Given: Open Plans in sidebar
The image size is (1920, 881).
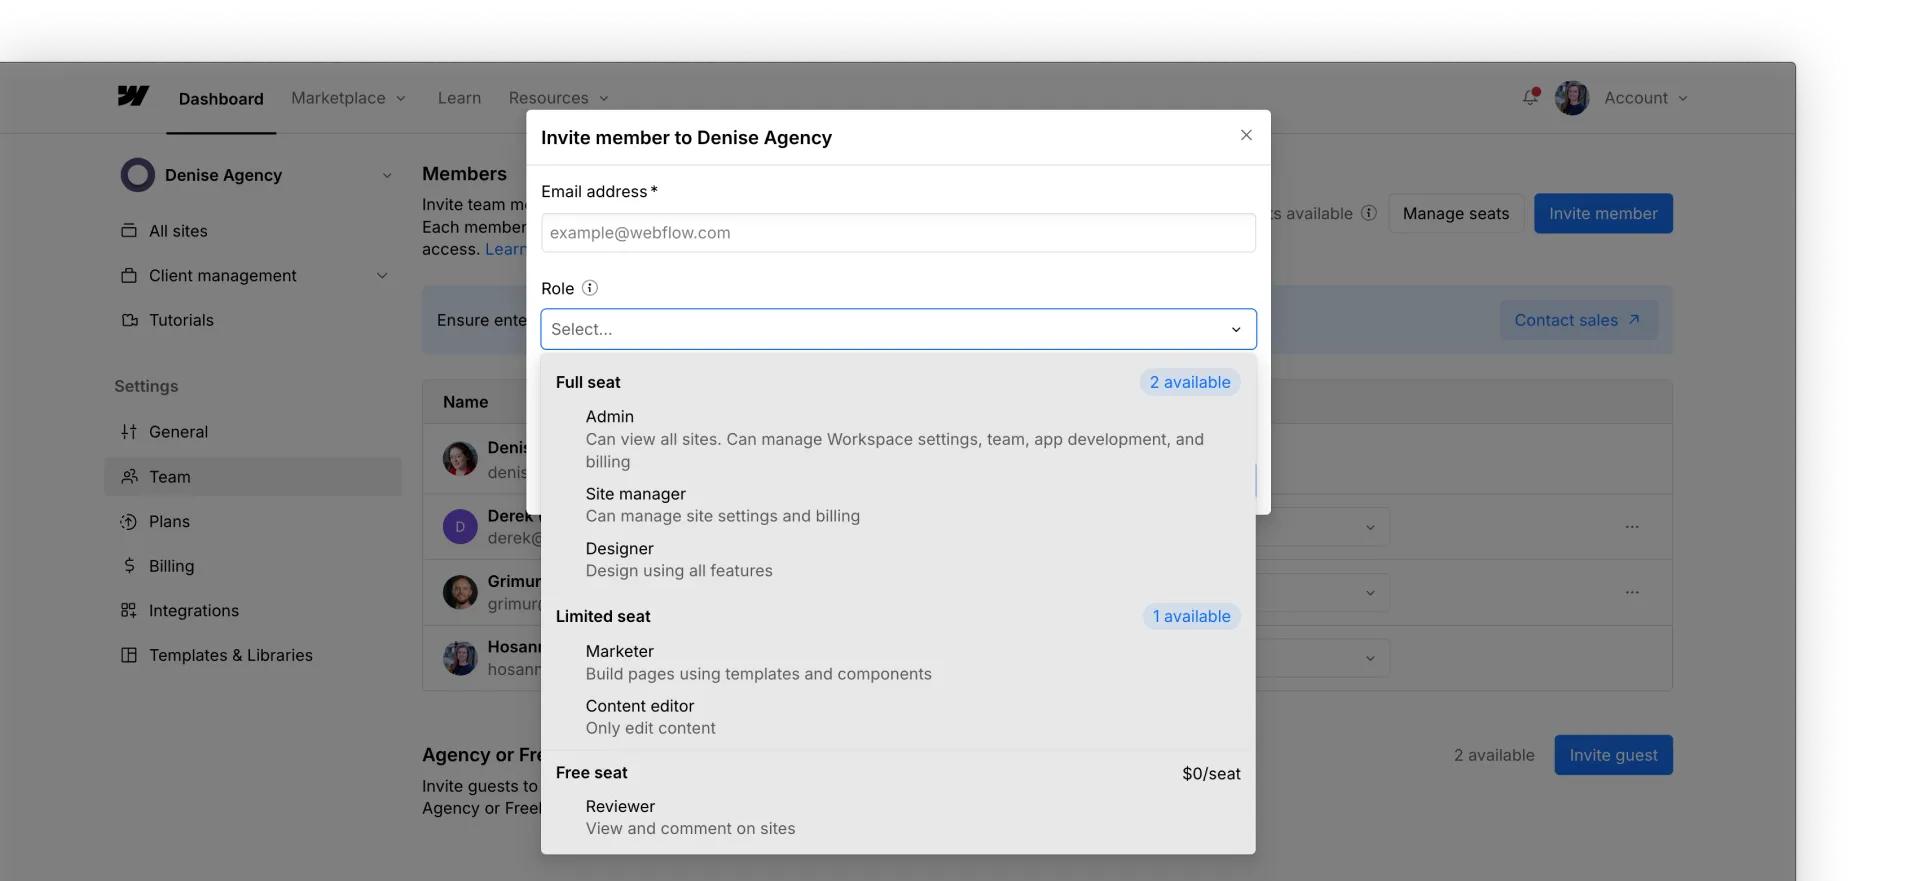Looking at the screenshot, I should (253, 522).
